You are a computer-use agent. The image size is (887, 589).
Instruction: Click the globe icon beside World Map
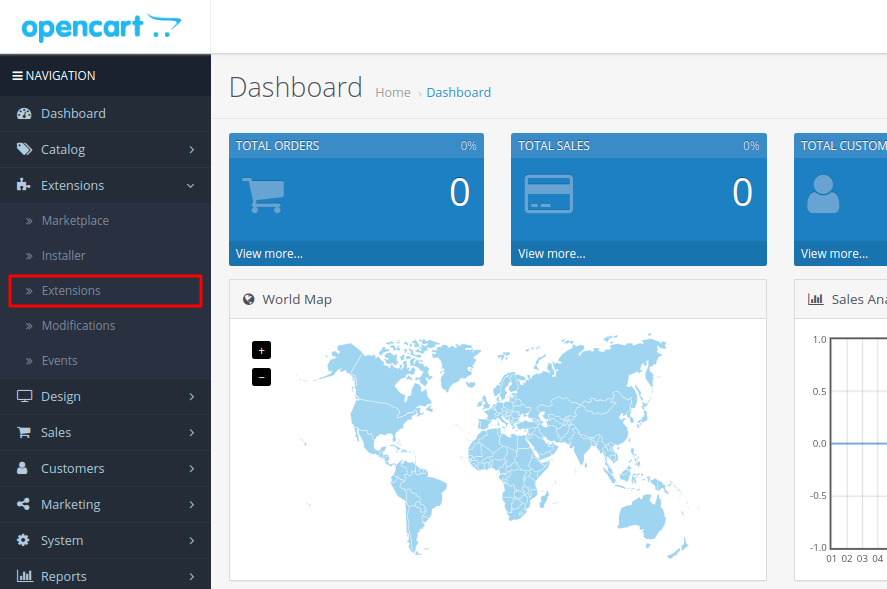pos(248,299)
